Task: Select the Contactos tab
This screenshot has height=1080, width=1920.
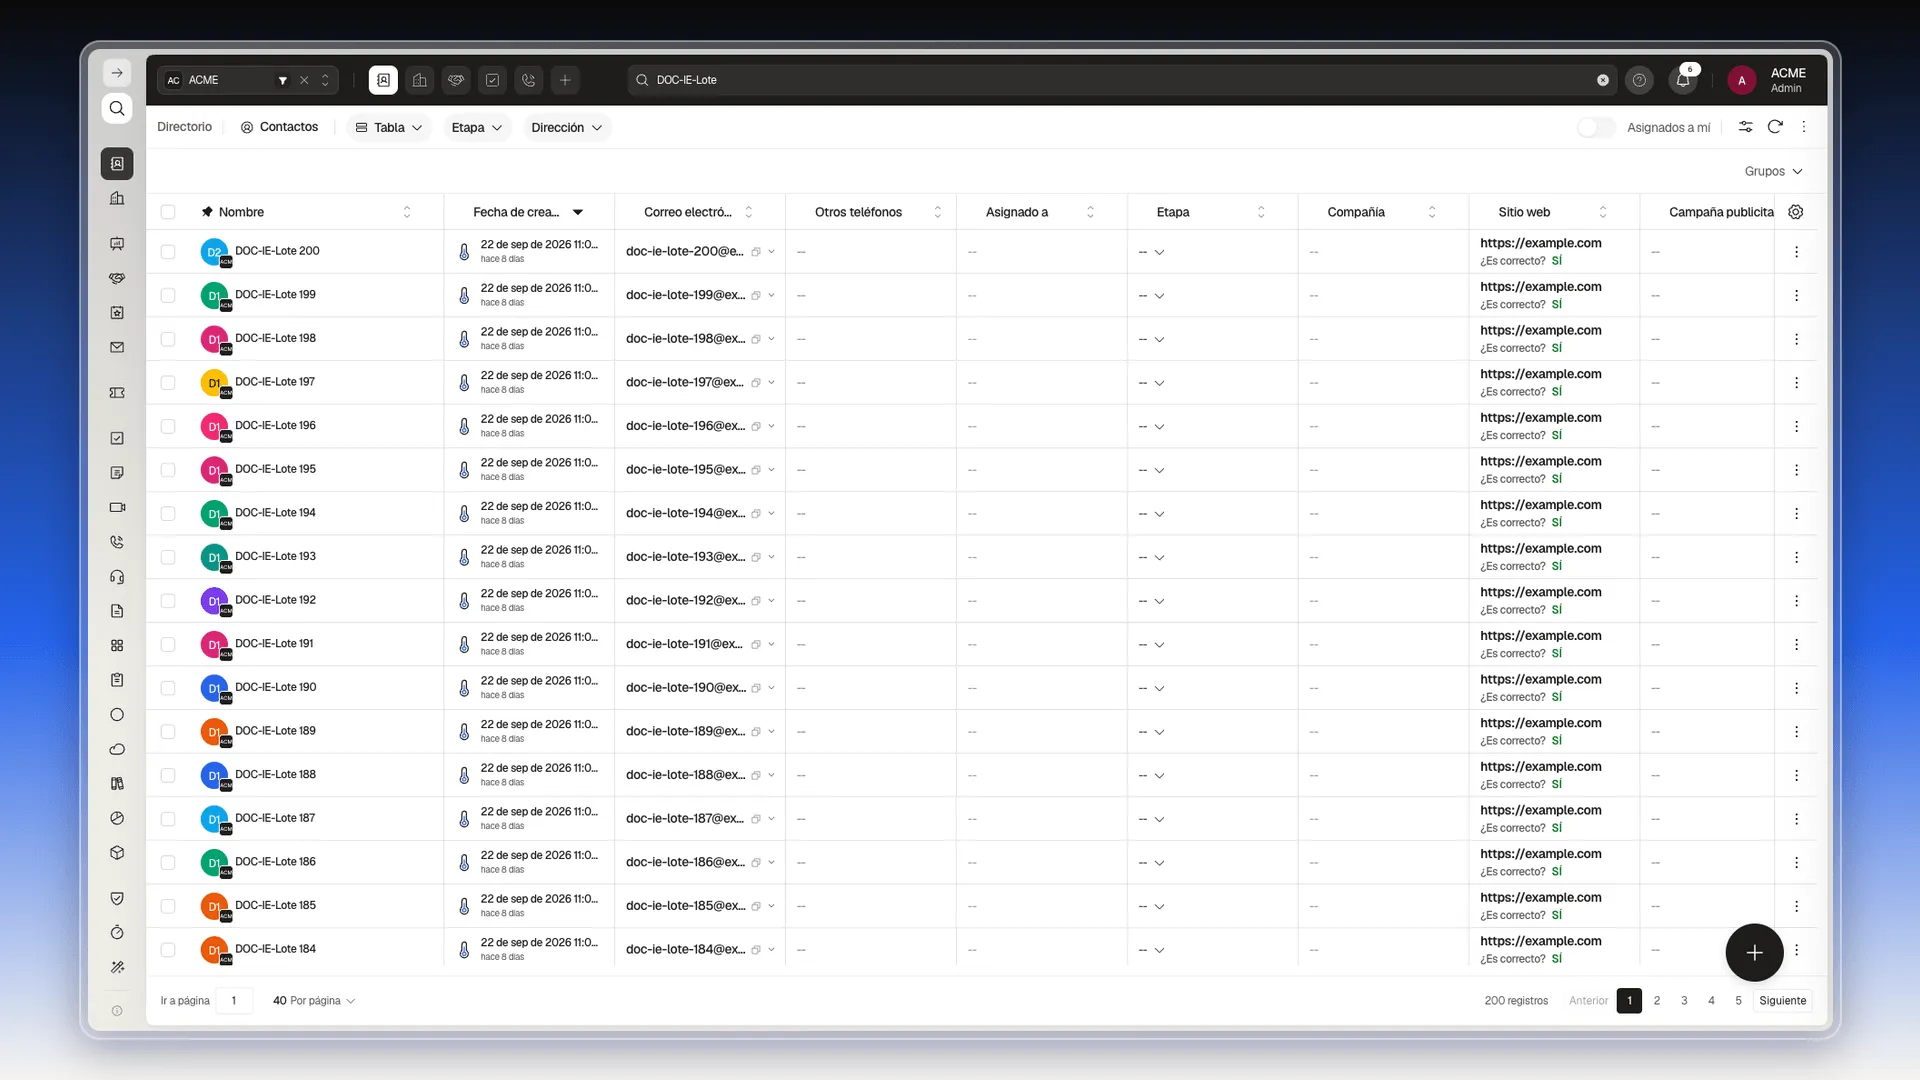Action: point(279,127)
